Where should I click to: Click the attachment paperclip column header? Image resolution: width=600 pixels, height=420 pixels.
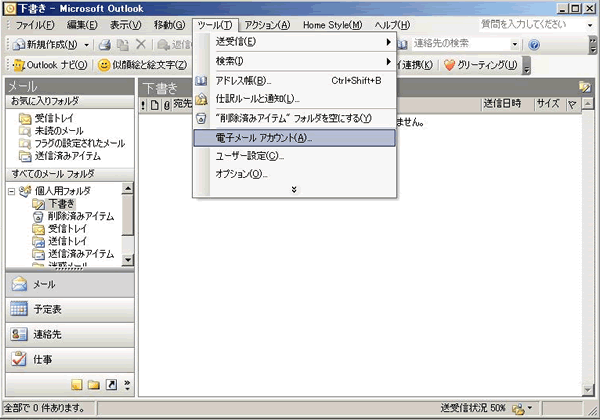pyautogui.click(x=167, y=105)
